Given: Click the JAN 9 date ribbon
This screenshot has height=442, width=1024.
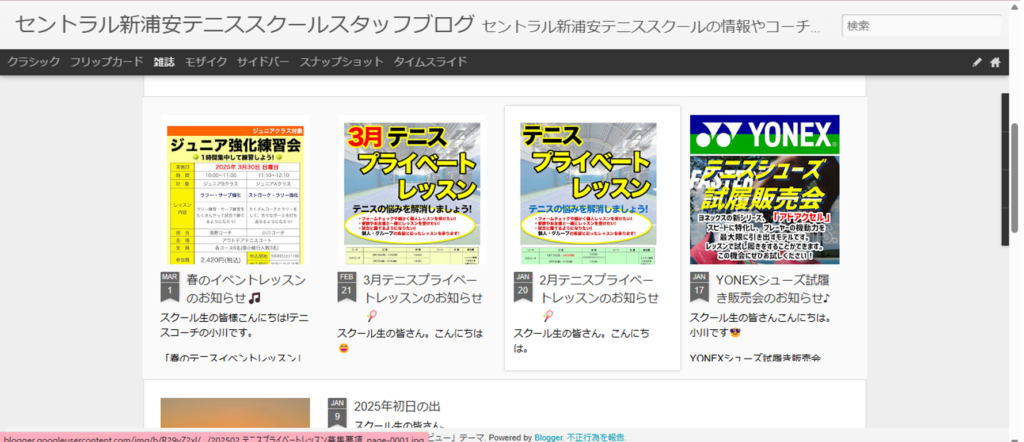Looking at the screenshot, I should [x=337, y=413].
